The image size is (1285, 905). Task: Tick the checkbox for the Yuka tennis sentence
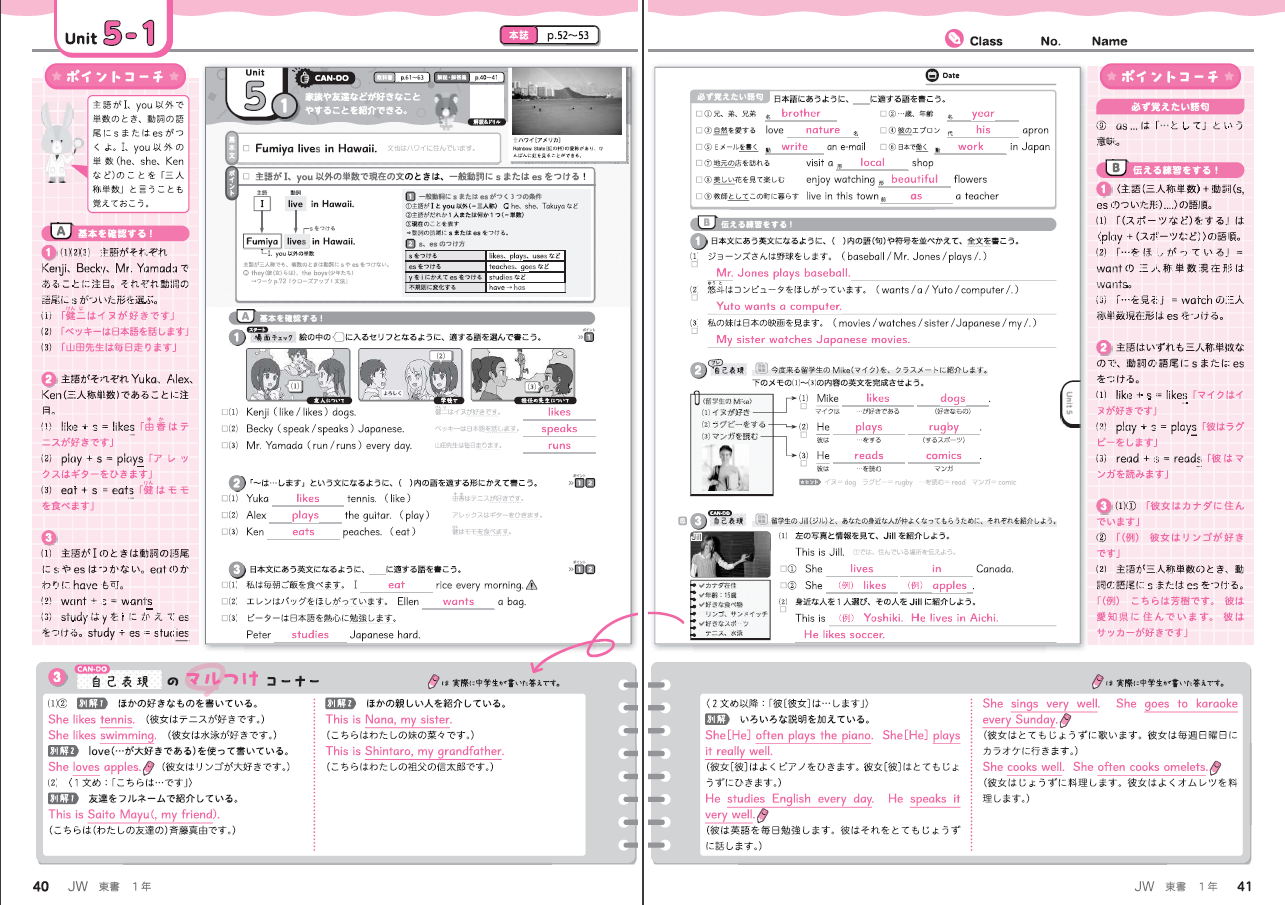[x=225, y=498]
